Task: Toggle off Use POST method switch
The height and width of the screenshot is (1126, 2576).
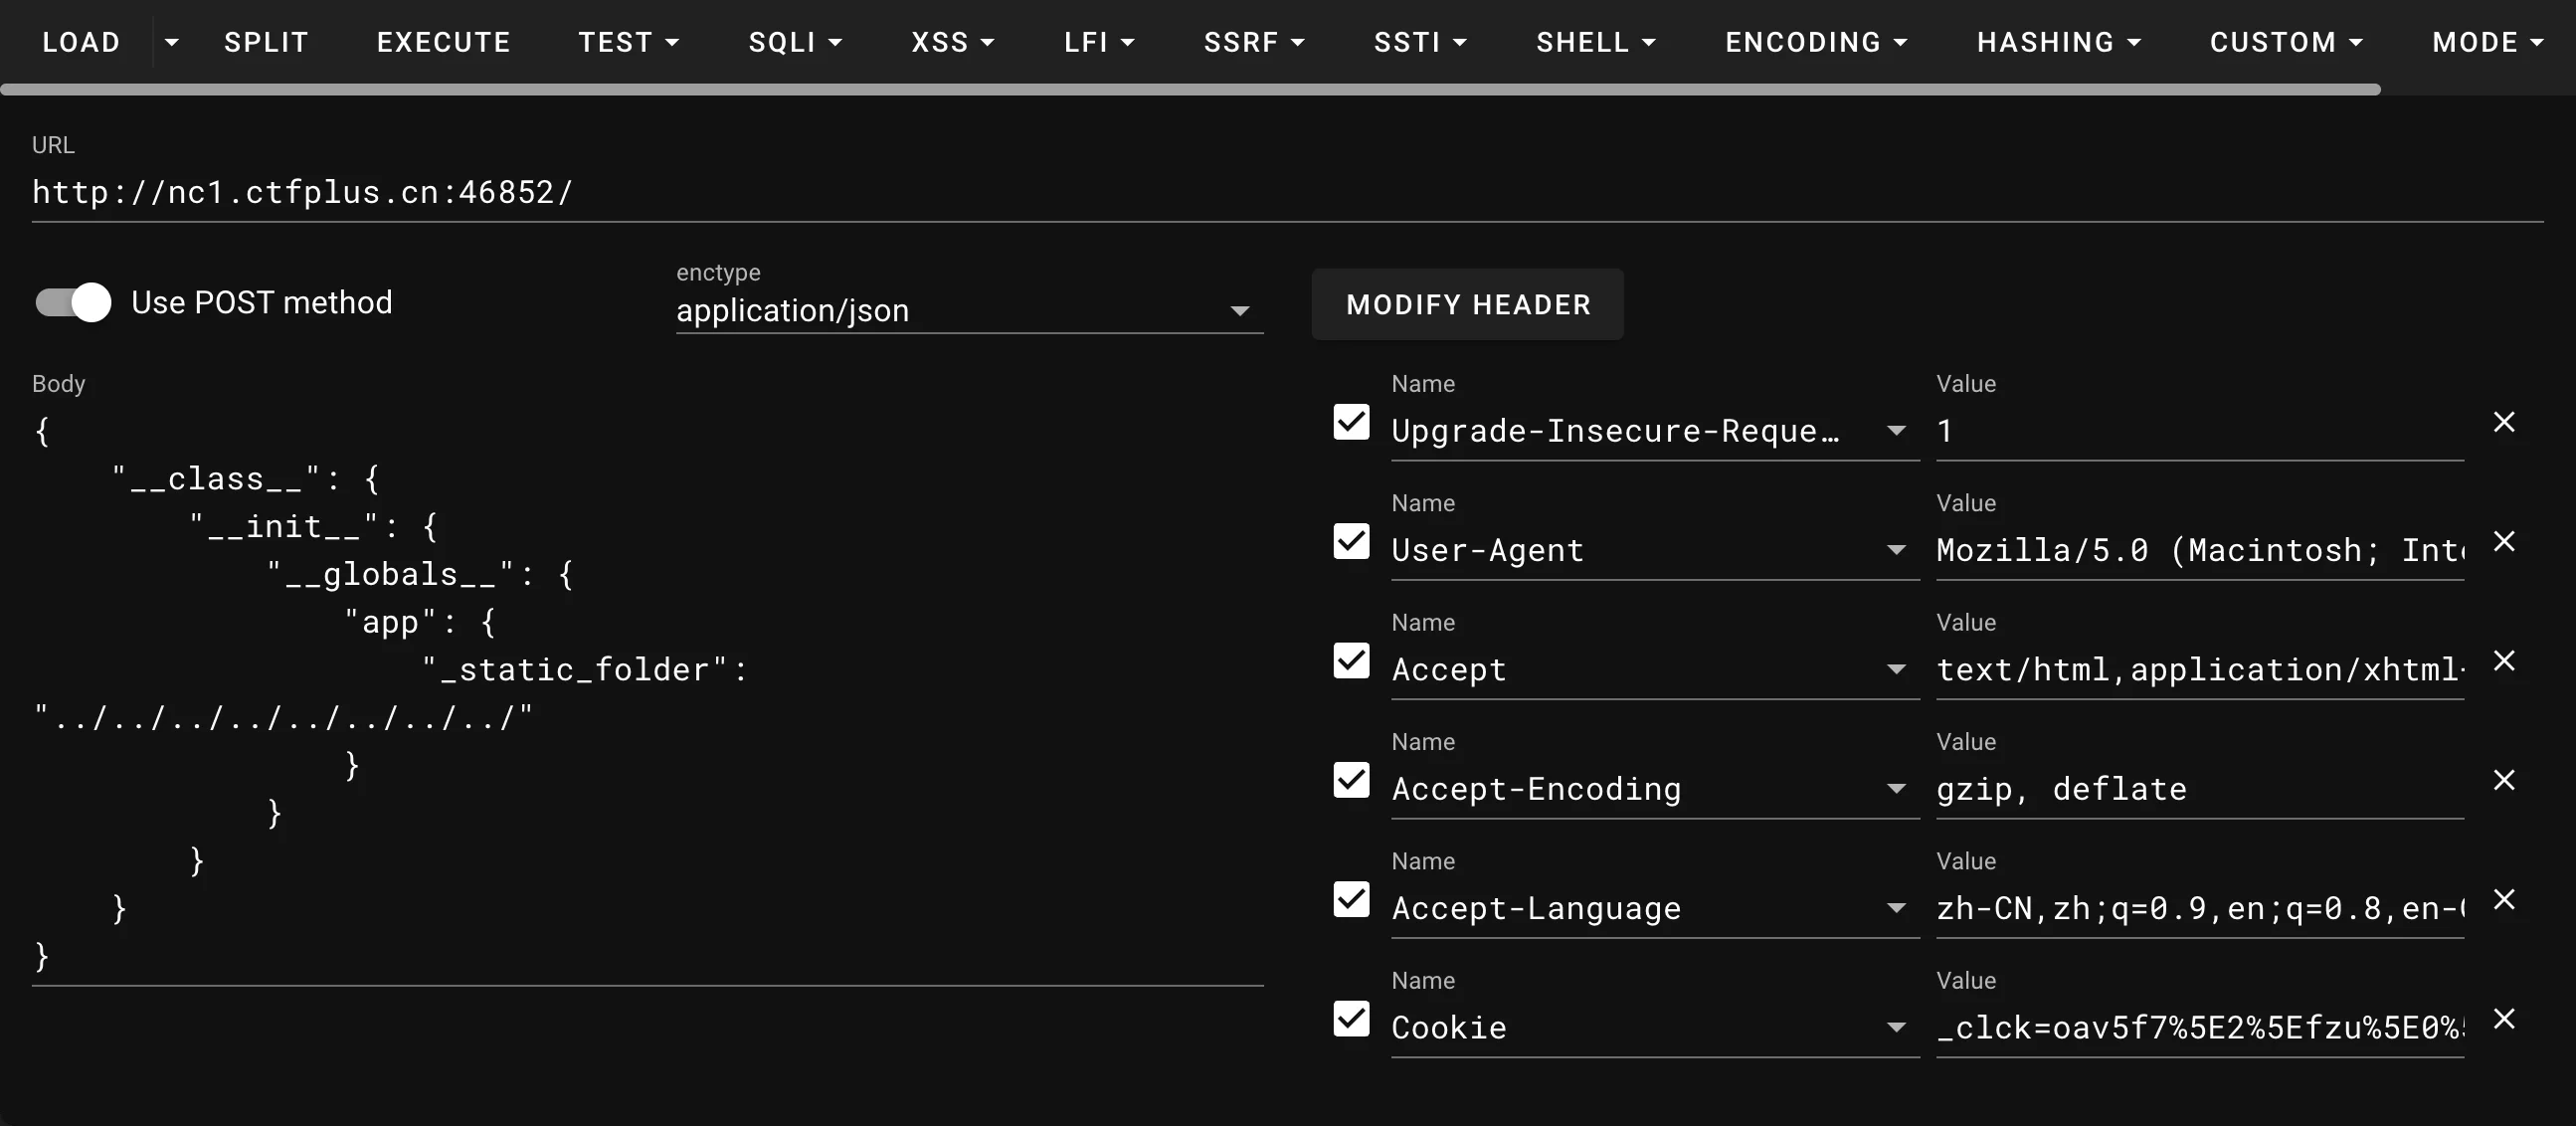Action: tap(74, 302)
